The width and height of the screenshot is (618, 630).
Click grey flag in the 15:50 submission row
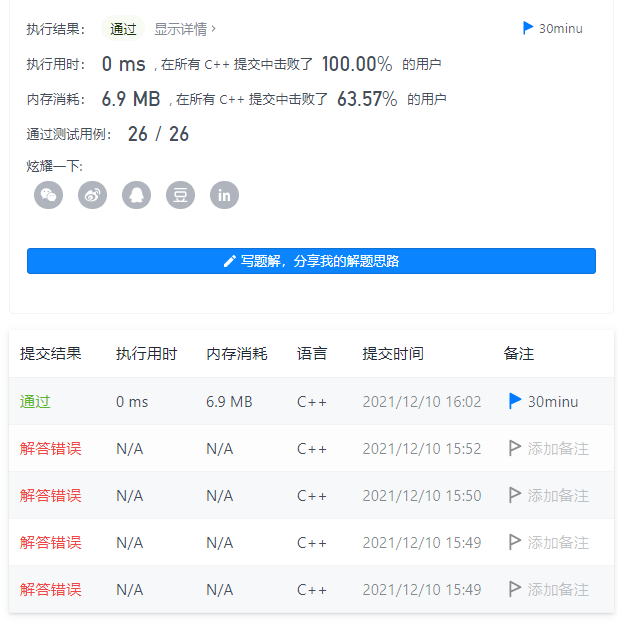pyautogui.click(x=515, y=495)
